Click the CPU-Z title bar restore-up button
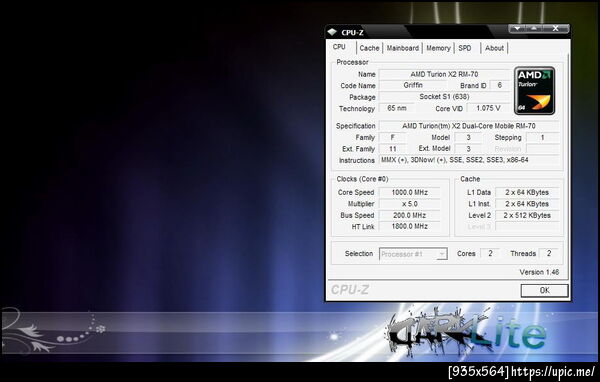This screenshot has width=600, height=382. click(x=534, y=28)
